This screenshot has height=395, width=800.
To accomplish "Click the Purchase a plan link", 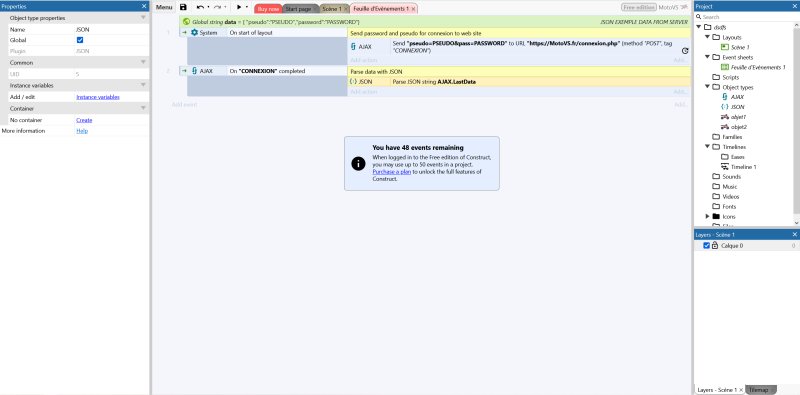I will 391,172.
